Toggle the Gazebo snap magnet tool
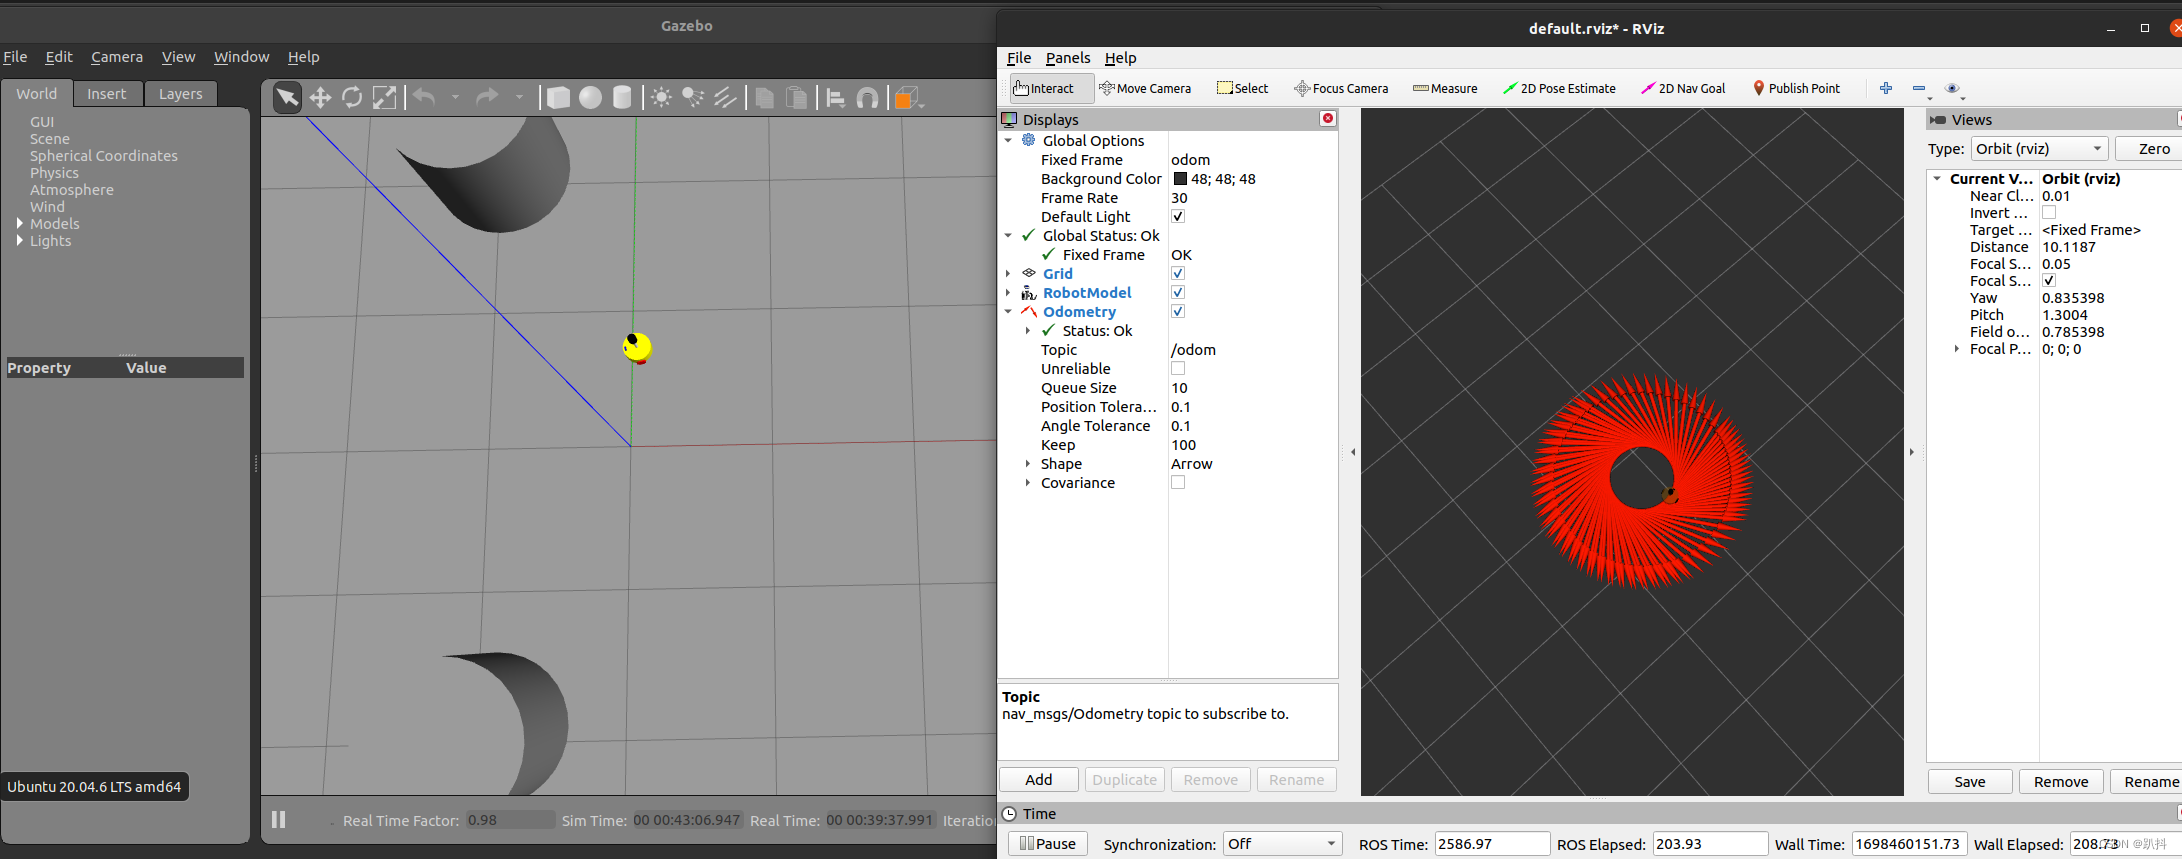The width and height of the screenshot is (2182, 859). [x=868, y=97]
